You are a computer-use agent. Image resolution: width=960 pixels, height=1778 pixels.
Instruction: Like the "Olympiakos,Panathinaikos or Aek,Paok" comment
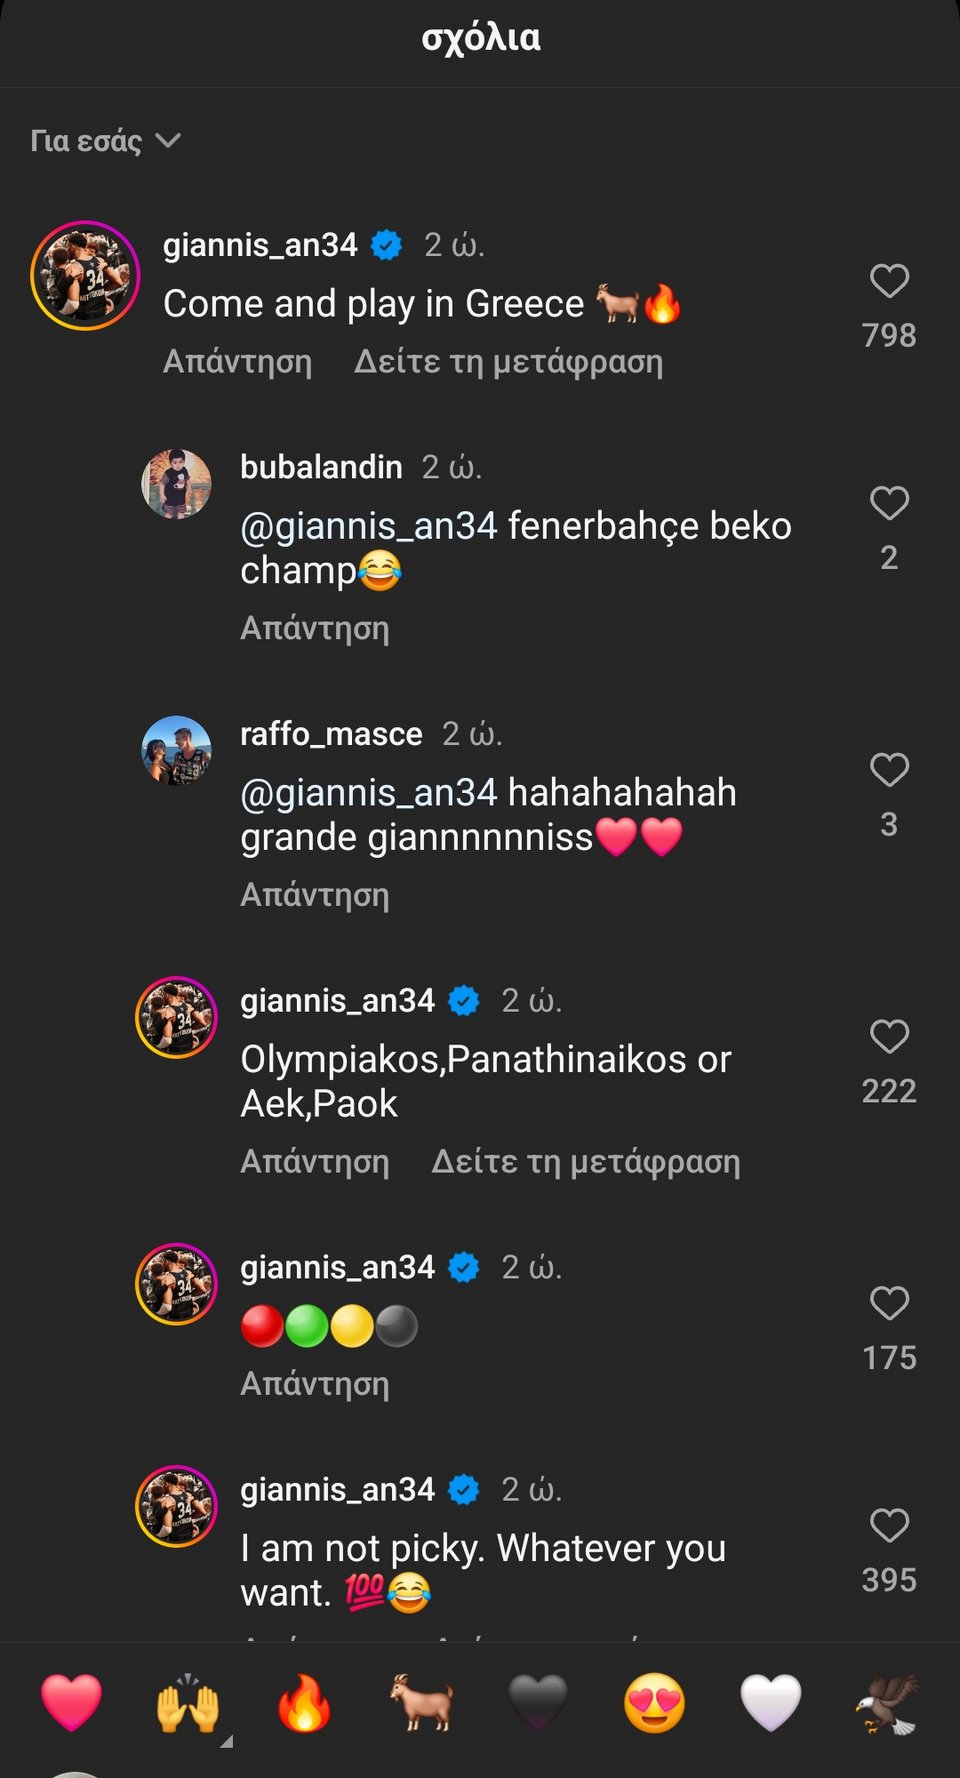pyautogui.click(x=889, y=1037)
